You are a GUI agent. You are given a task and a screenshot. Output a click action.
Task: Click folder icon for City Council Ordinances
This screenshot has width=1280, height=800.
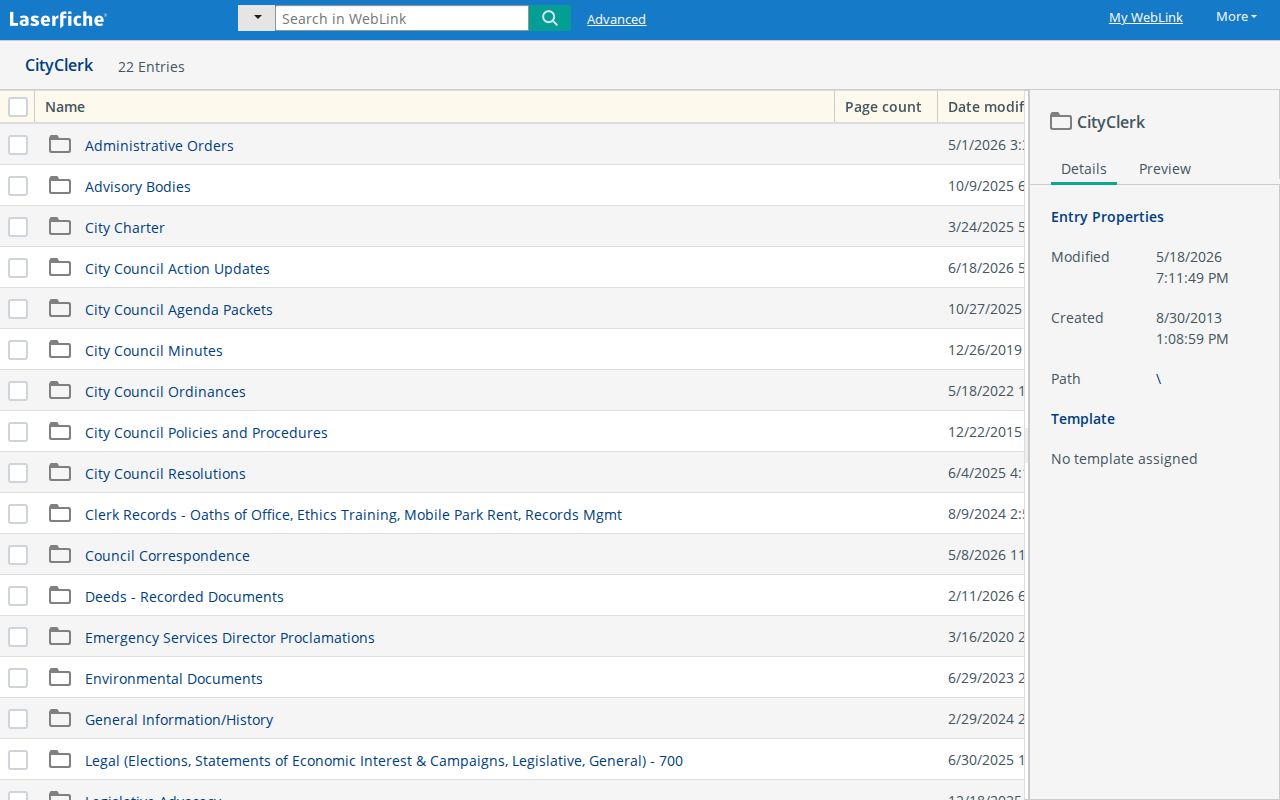coord(60,390)
